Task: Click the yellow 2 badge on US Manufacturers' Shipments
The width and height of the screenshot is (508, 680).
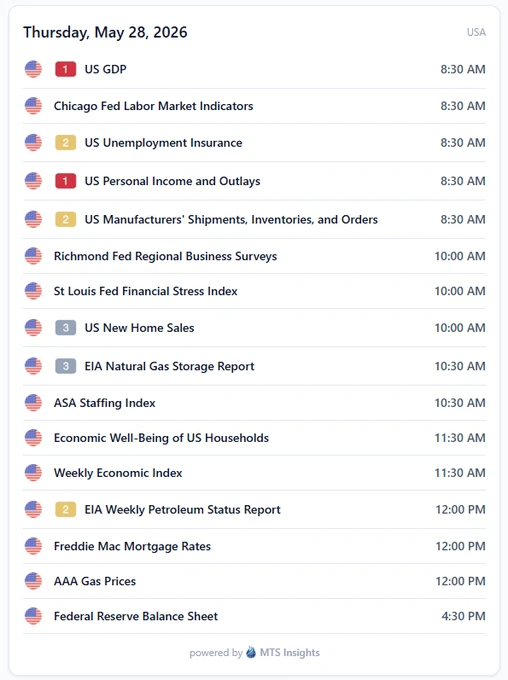Action: point(66,219)
